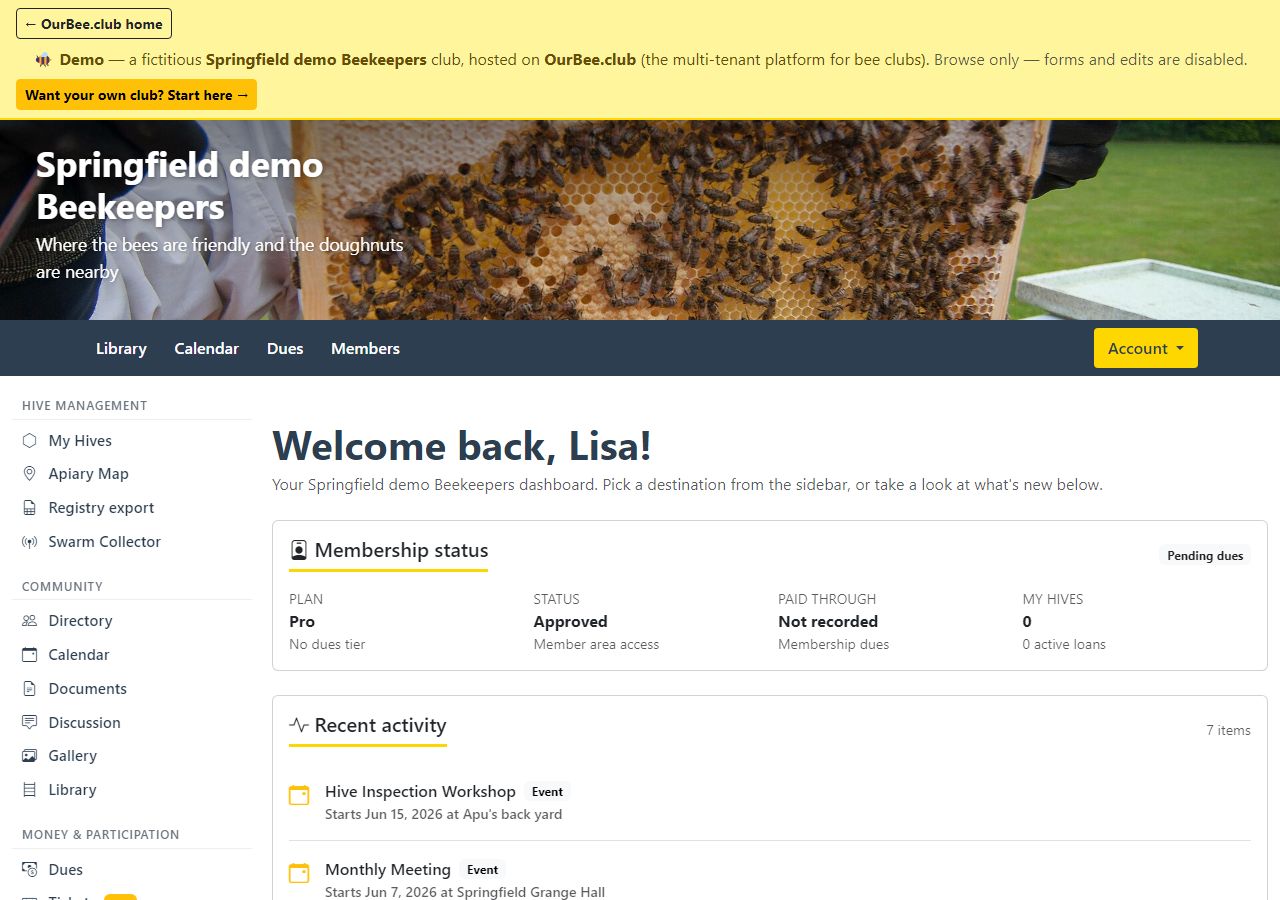
Task: Go back to OurBee.club home
Action: [94, 24]
